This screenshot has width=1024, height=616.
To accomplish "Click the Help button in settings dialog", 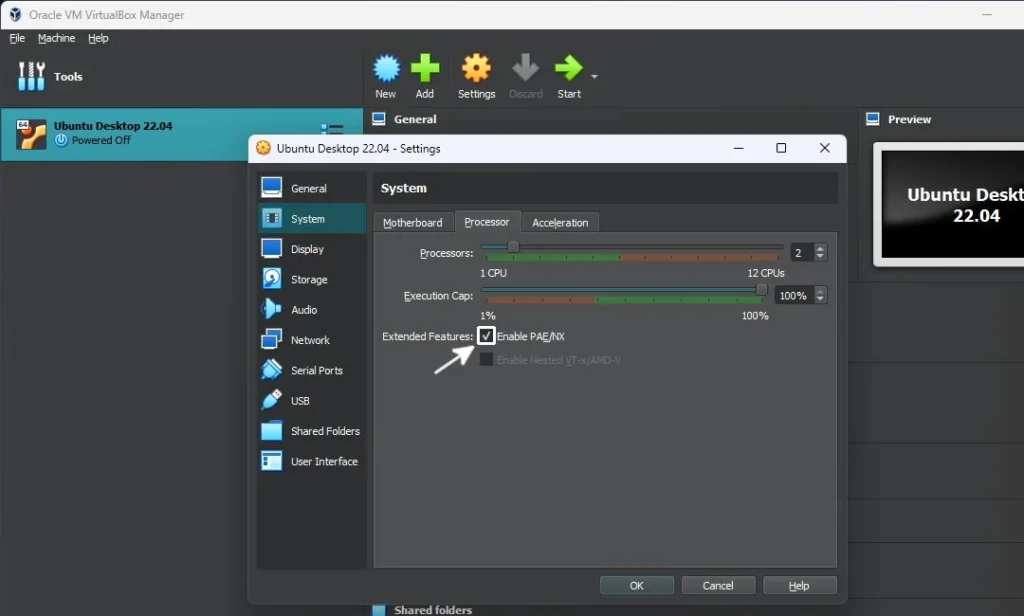I will click(x=799, y=585).
